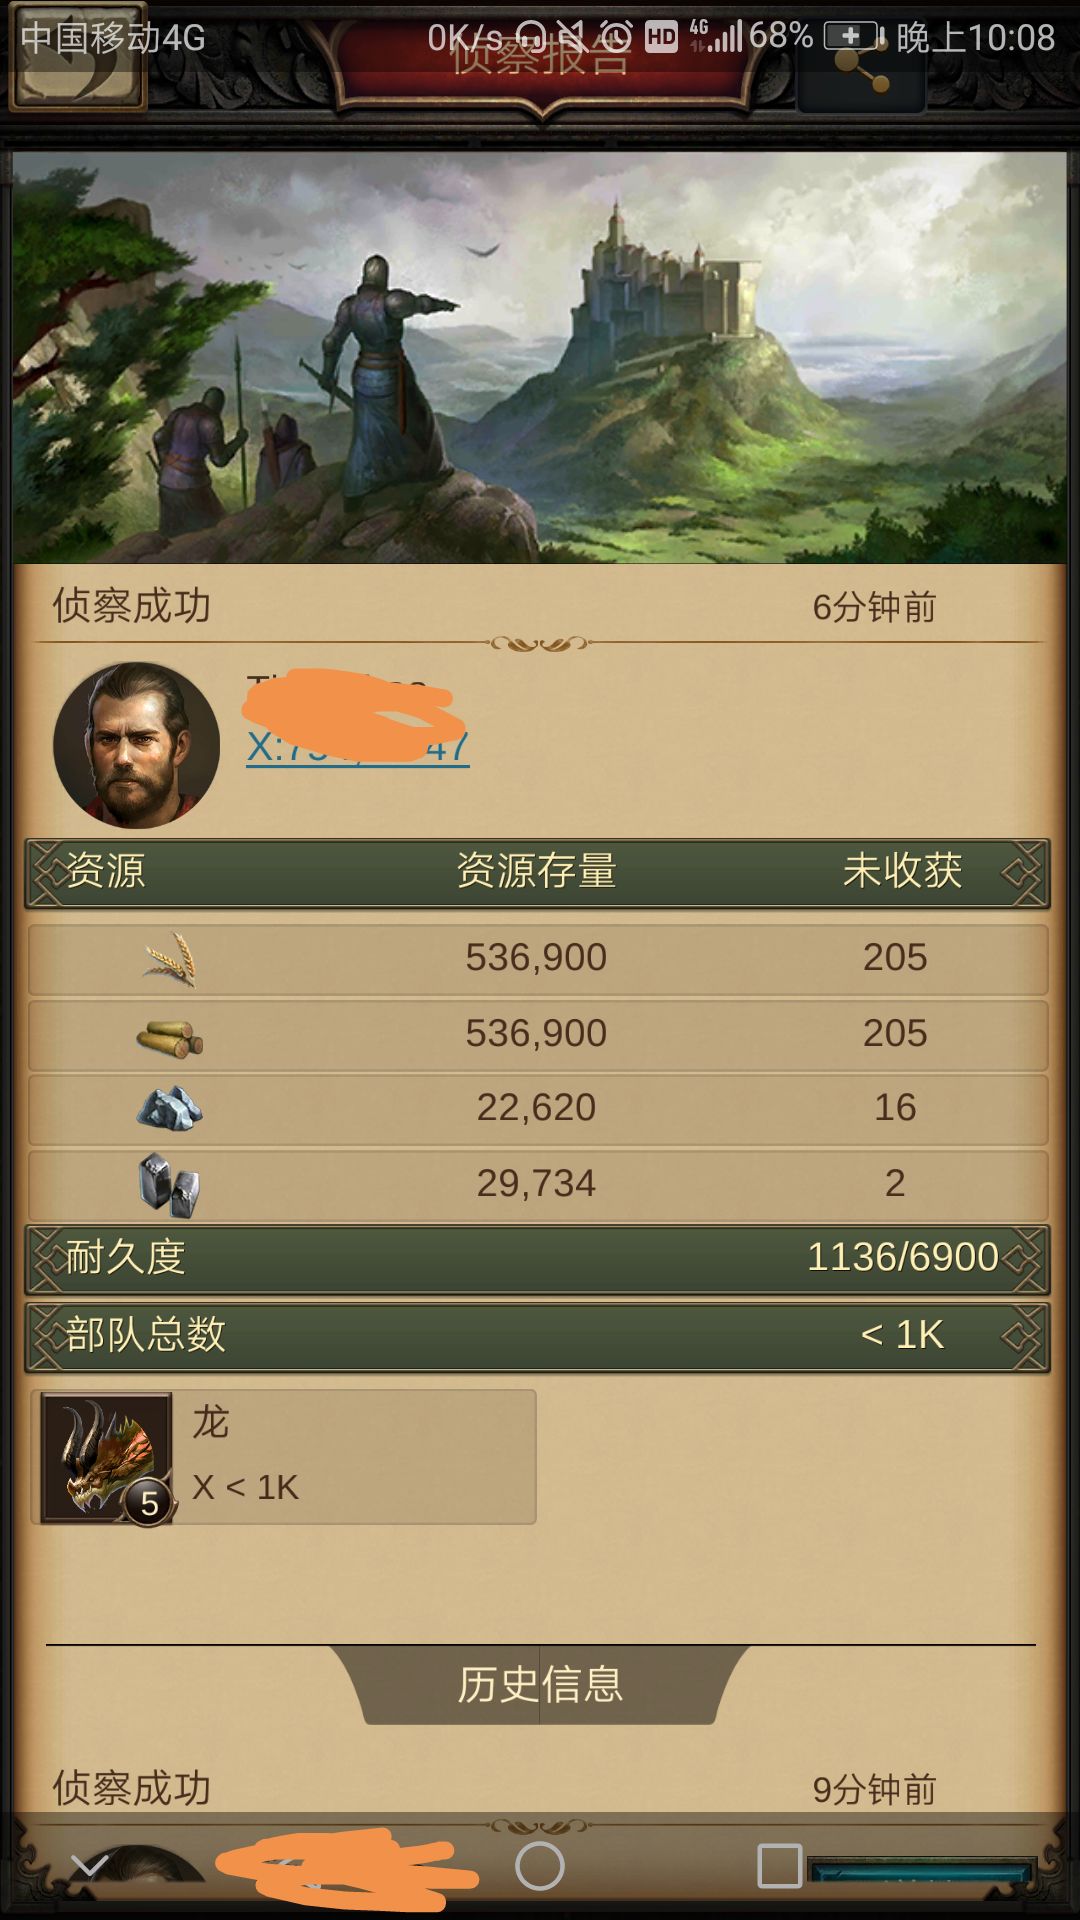Tap the wheat food resource icon
The height and width of the screenshot is (1920, 1080).
pos(170,960)
